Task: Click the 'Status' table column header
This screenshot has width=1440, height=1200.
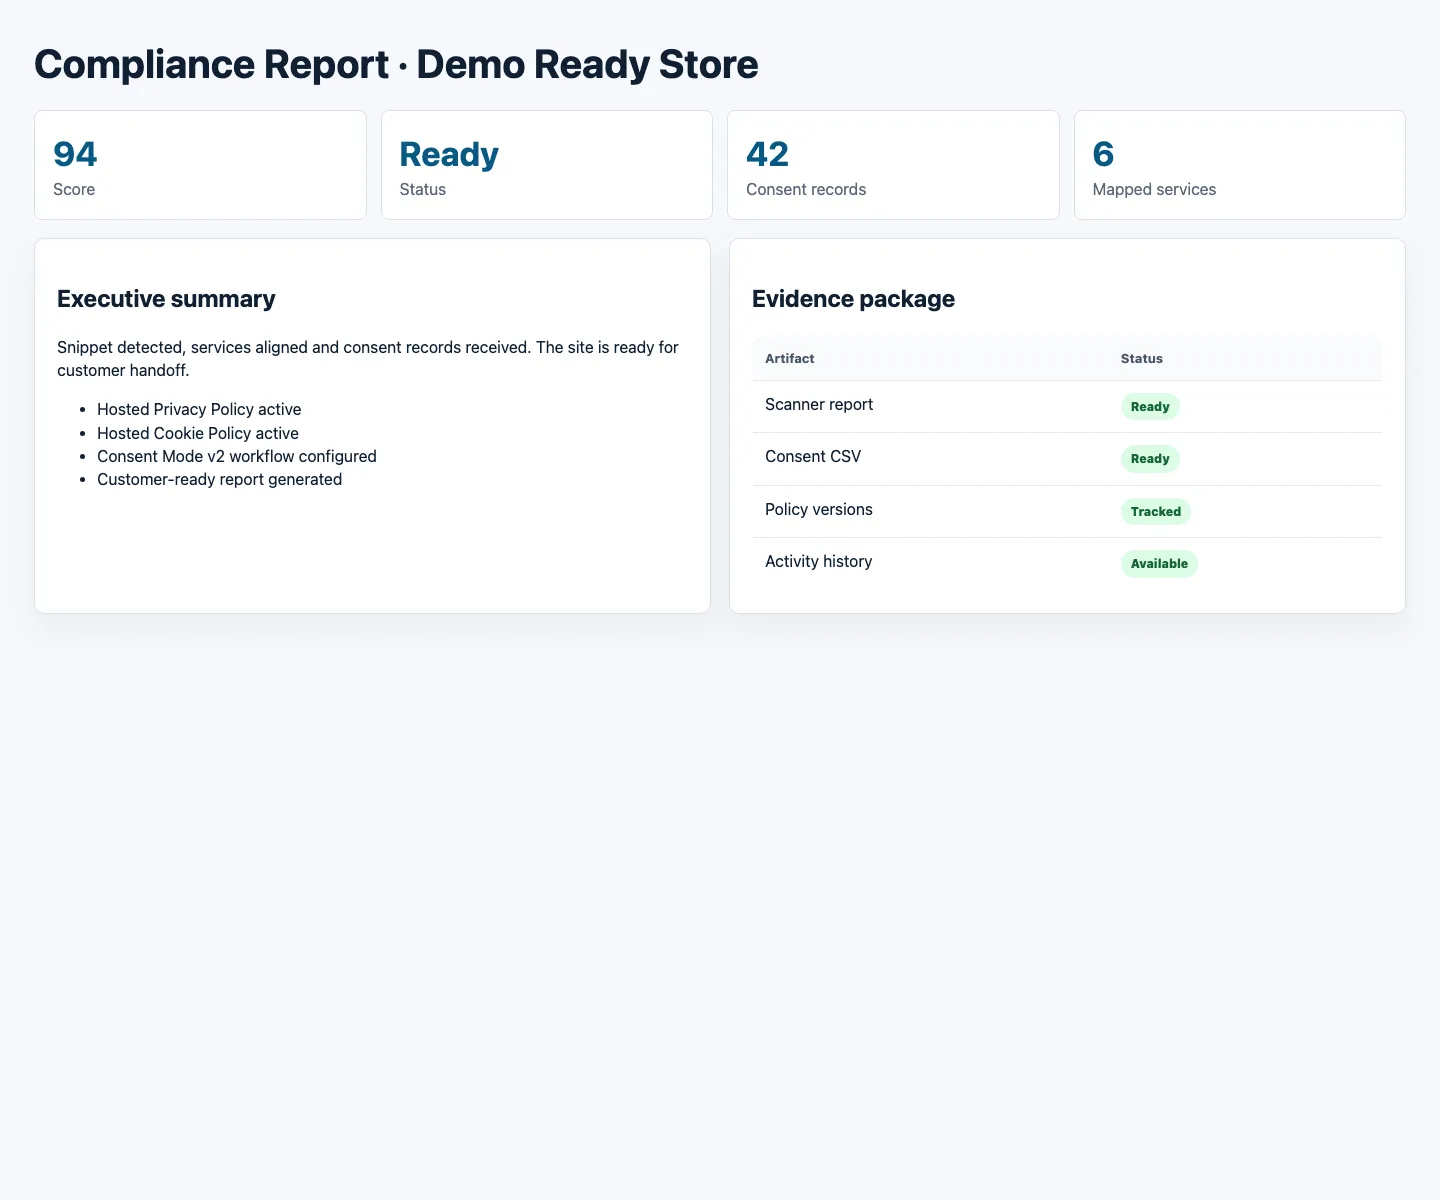Action: [x=1142, y=358]
